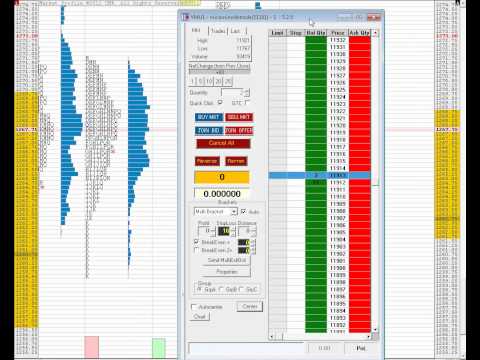Image resolution: width=480 pixels, height=360 pixels.
Task: Select quantity preset 10
Action: [209, 81]
